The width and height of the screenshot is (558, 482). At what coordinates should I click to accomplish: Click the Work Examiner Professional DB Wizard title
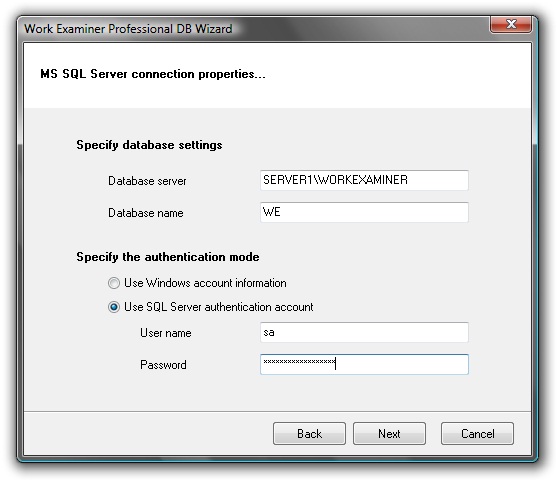click(128, 28)
